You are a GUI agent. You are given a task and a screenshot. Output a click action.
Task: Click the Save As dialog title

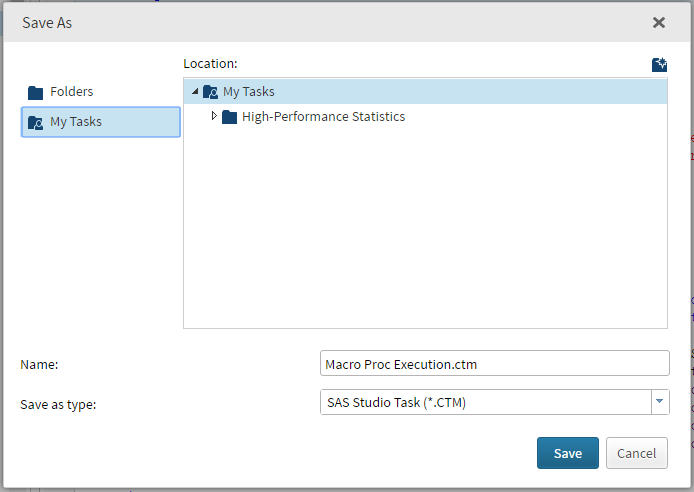47,22
